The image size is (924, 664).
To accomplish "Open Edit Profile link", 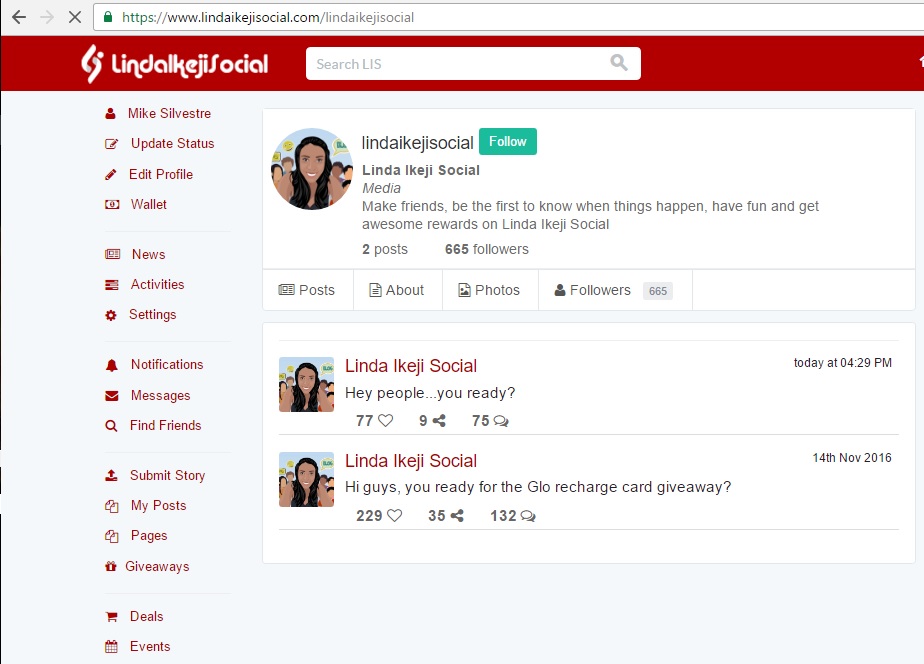I will [161, 174].
